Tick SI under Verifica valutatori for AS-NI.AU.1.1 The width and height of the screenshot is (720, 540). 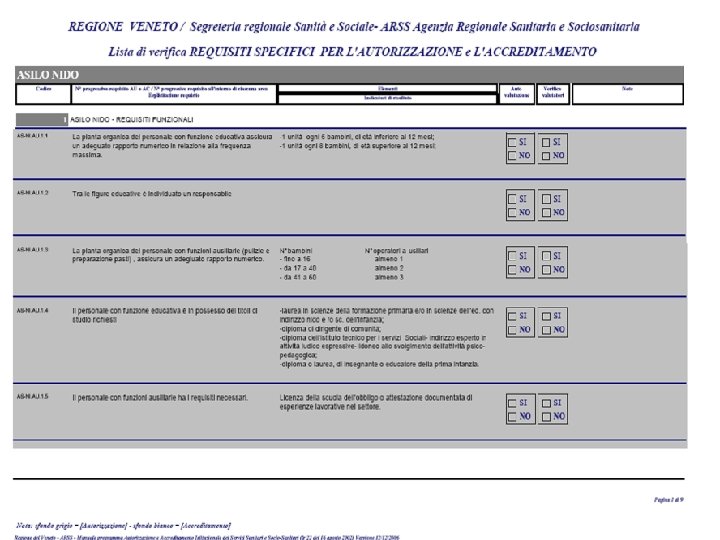point(546,142)
